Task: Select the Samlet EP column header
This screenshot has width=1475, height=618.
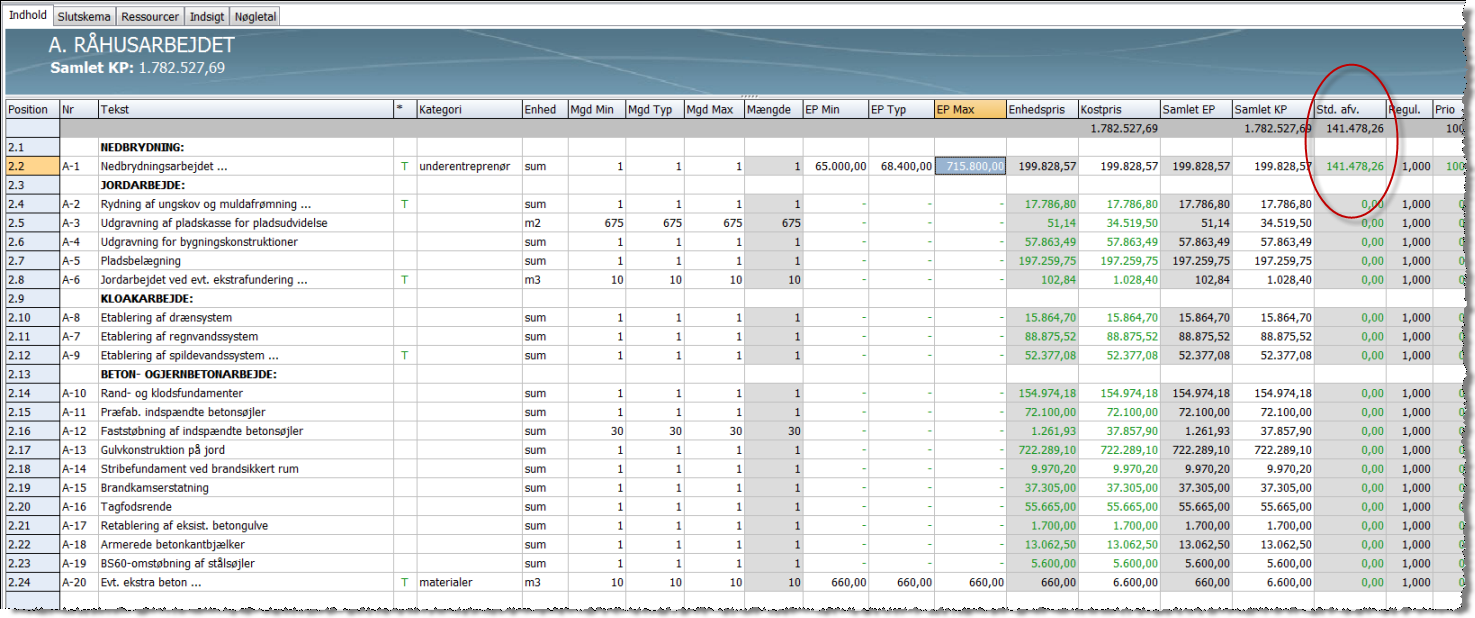Action: [1196, 109]
